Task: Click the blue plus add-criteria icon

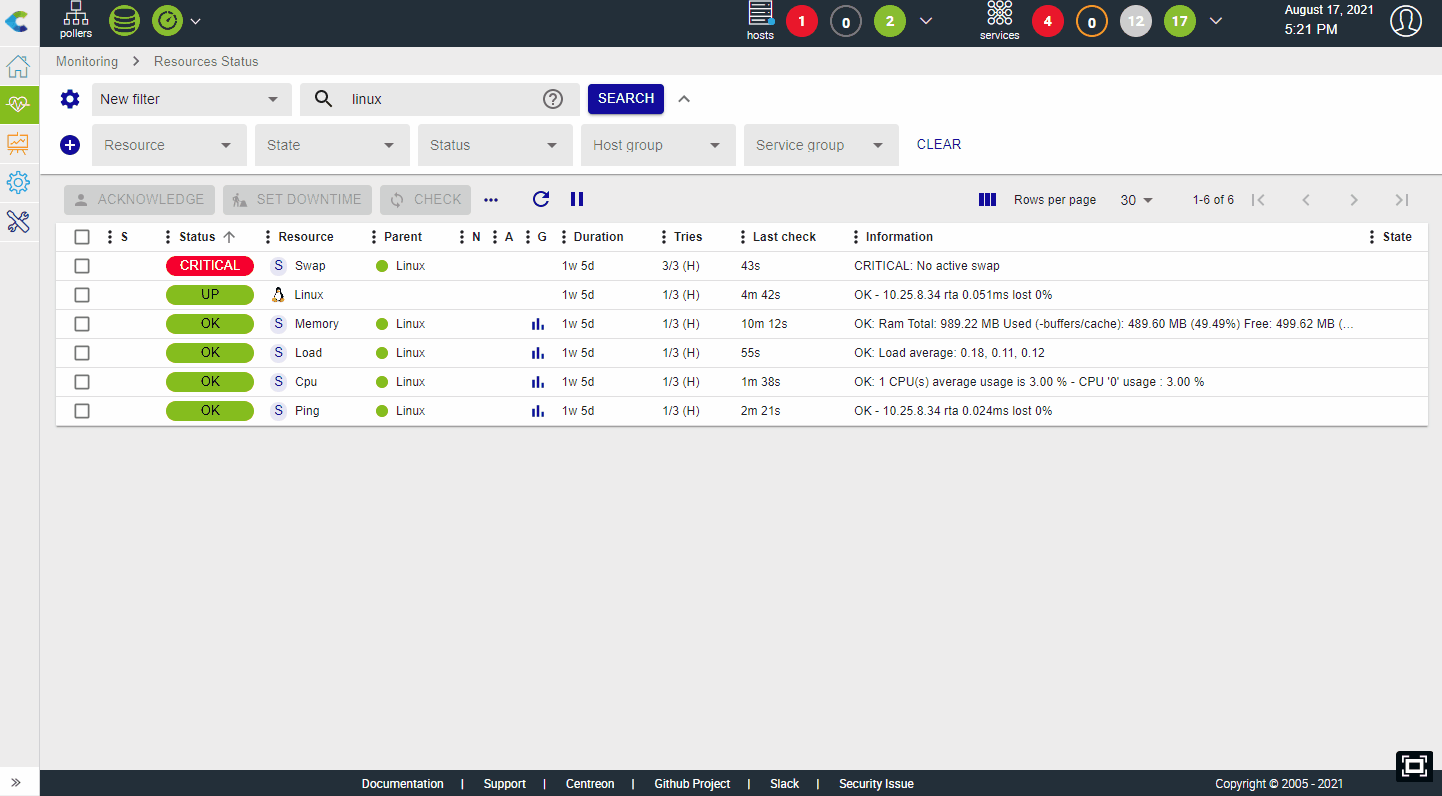Action: pos(70,145)
